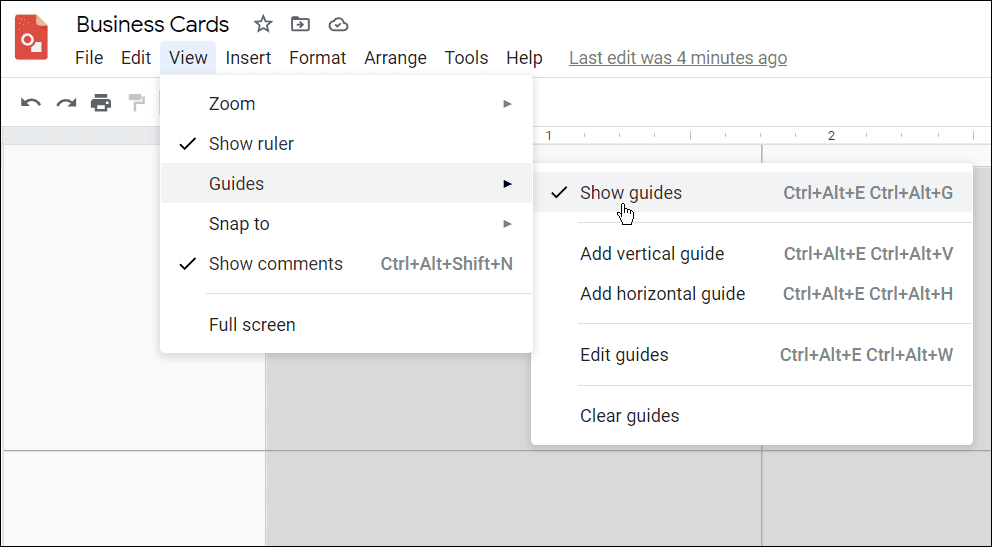Expand the Snap to submenu
The image size is (992, 547).
[x=346, y=224]
